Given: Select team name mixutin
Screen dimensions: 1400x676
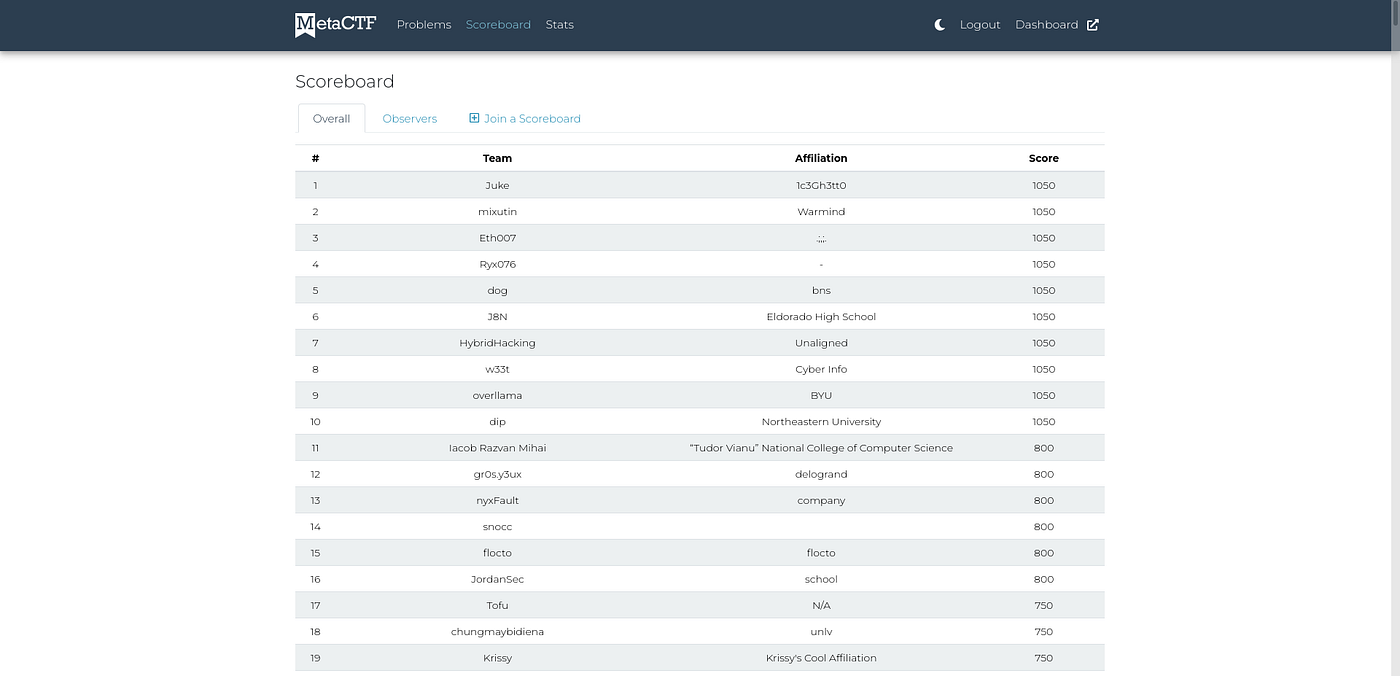Looking at the screenshot, I should pos(497,212).
